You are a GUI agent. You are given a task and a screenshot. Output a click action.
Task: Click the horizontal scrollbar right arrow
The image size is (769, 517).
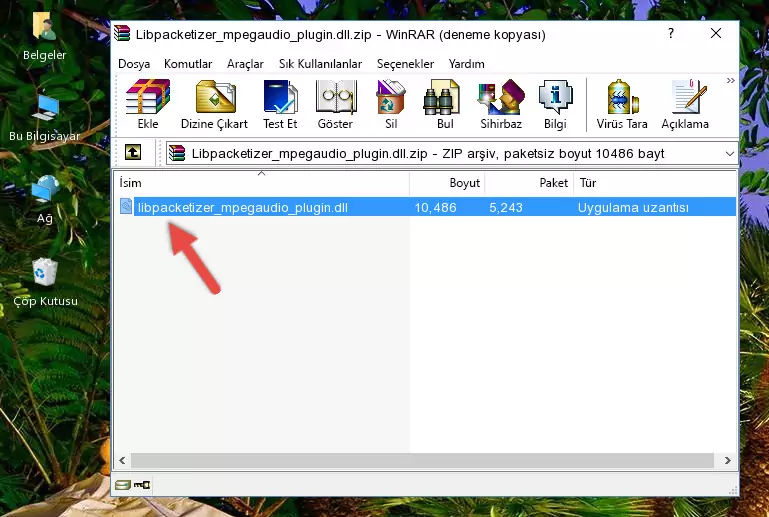[x=727, y=460]
